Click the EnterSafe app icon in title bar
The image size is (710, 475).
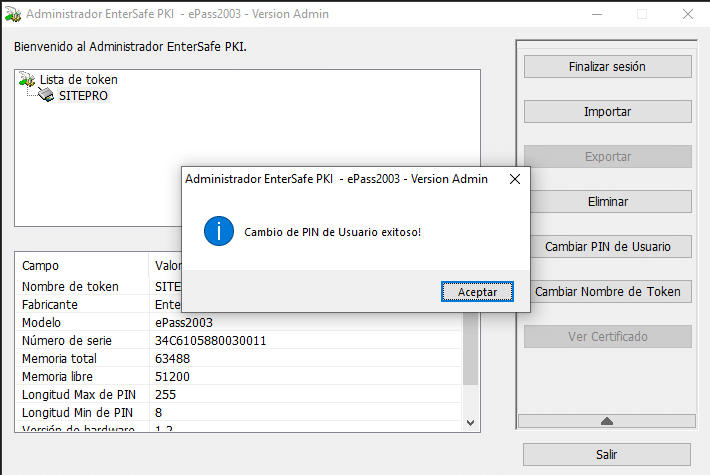13,14
